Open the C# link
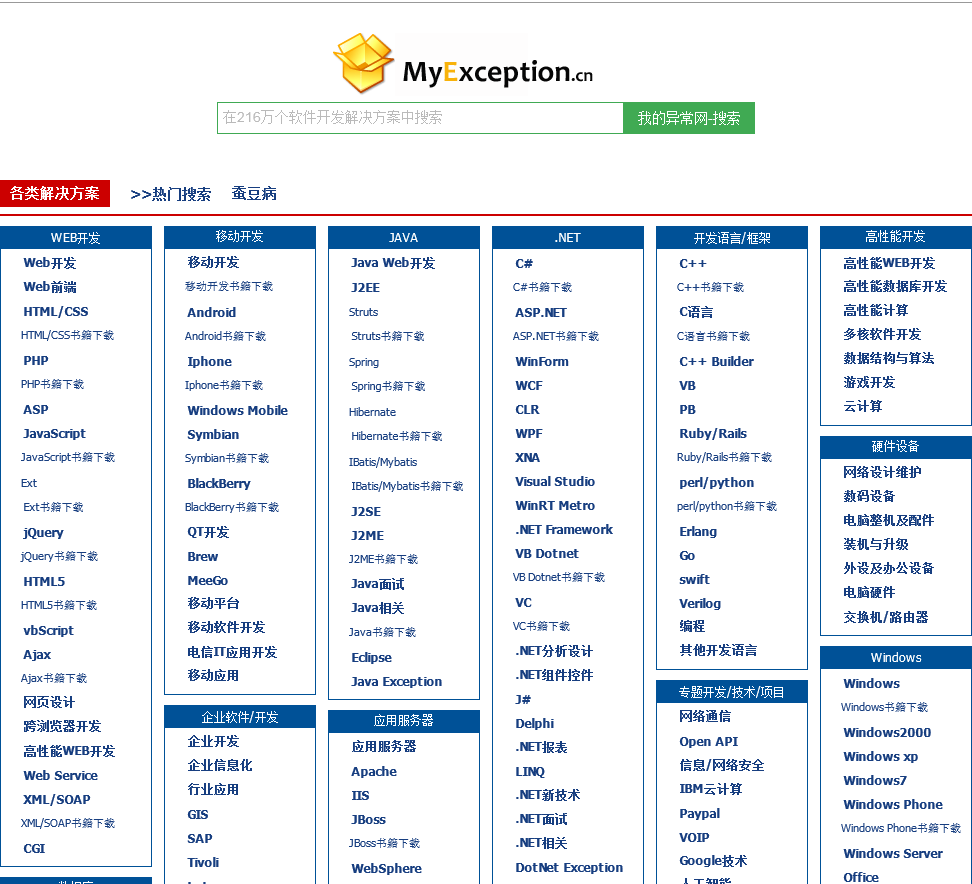 pyautogui.click(x=524, y=263)
